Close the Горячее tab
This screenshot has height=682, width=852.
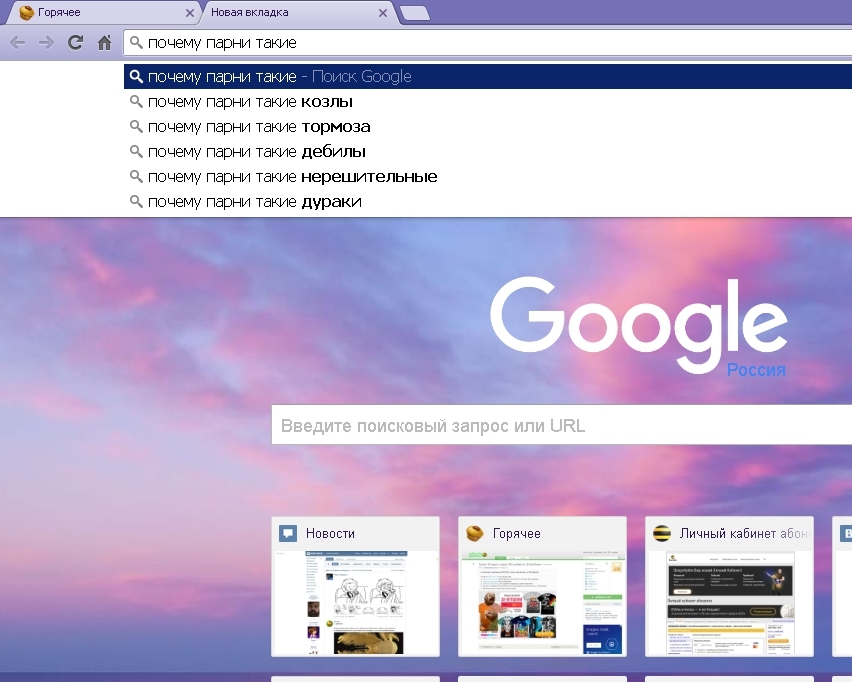(190, 13)
